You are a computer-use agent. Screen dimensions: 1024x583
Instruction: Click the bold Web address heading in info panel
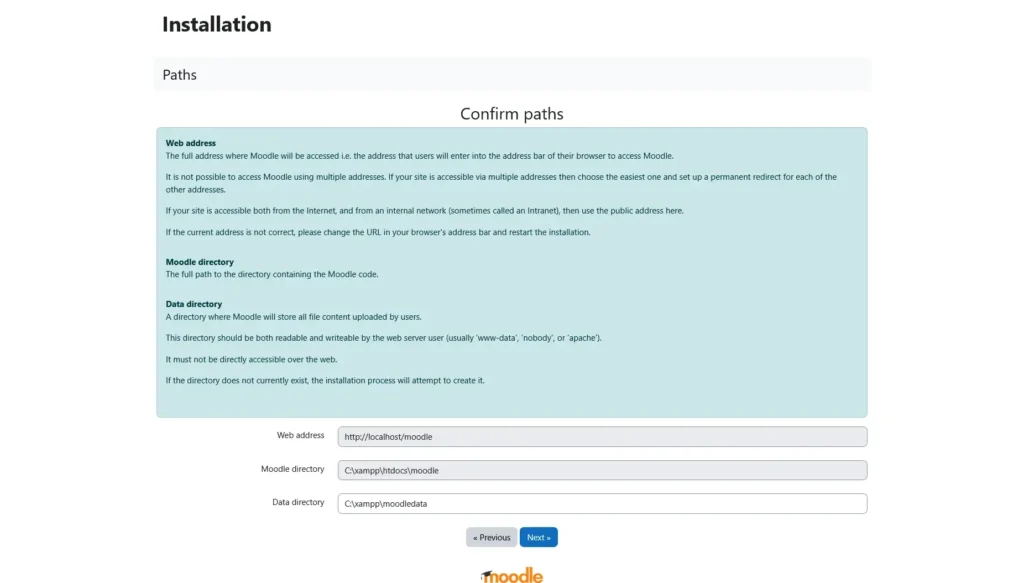(x=192, y=141)
